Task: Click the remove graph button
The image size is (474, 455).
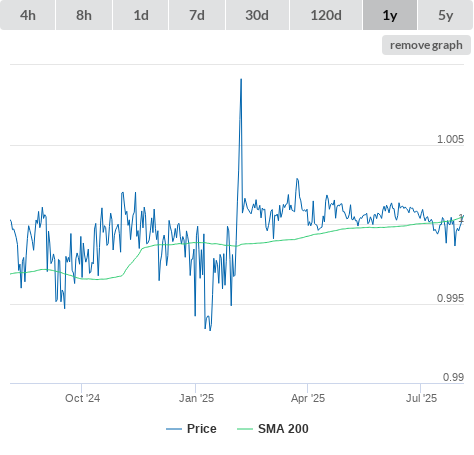Action: tap(426, 45)
